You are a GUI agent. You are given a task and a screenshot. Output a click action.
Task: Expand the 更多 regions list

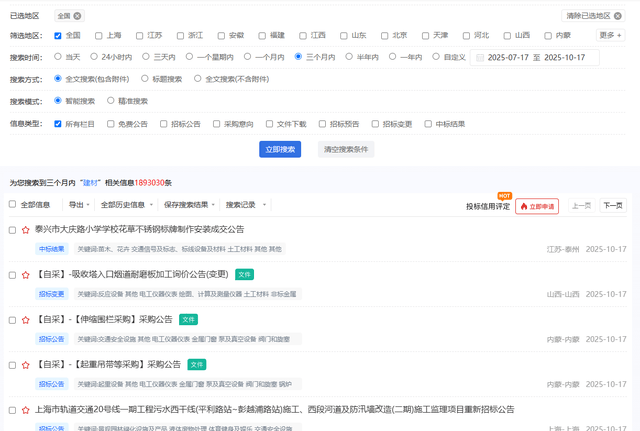(x=610, y=36)
